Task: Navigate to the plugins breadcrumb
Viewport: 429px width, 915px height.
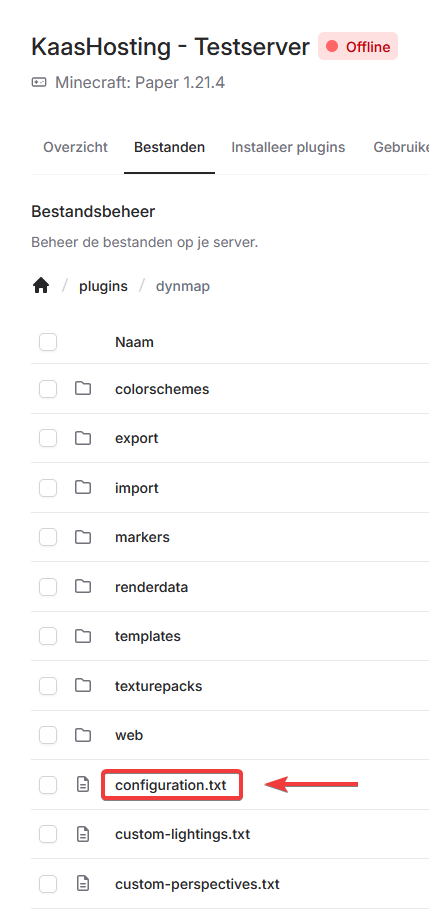Action: 103,287
